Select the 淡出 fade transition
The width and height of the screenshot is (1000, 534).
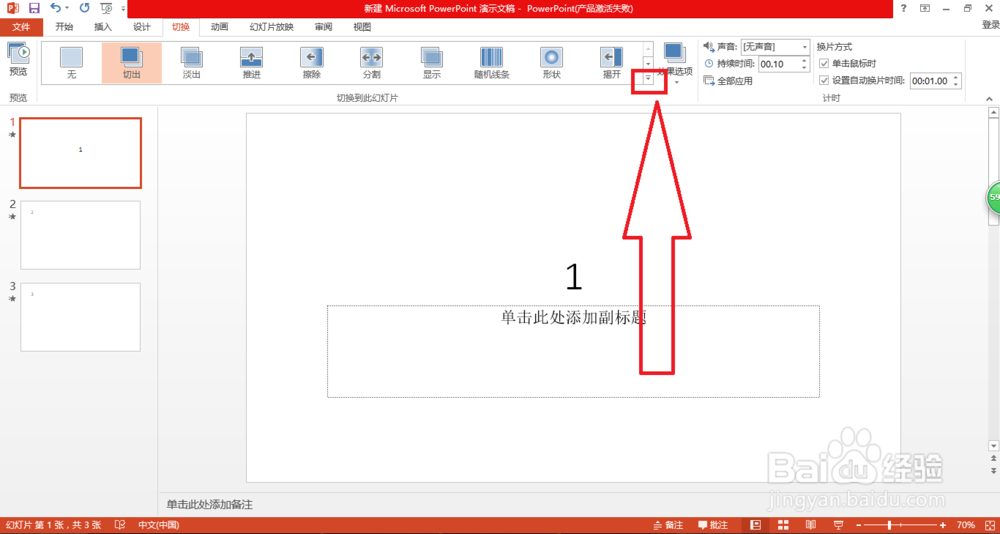pos(191,63)
